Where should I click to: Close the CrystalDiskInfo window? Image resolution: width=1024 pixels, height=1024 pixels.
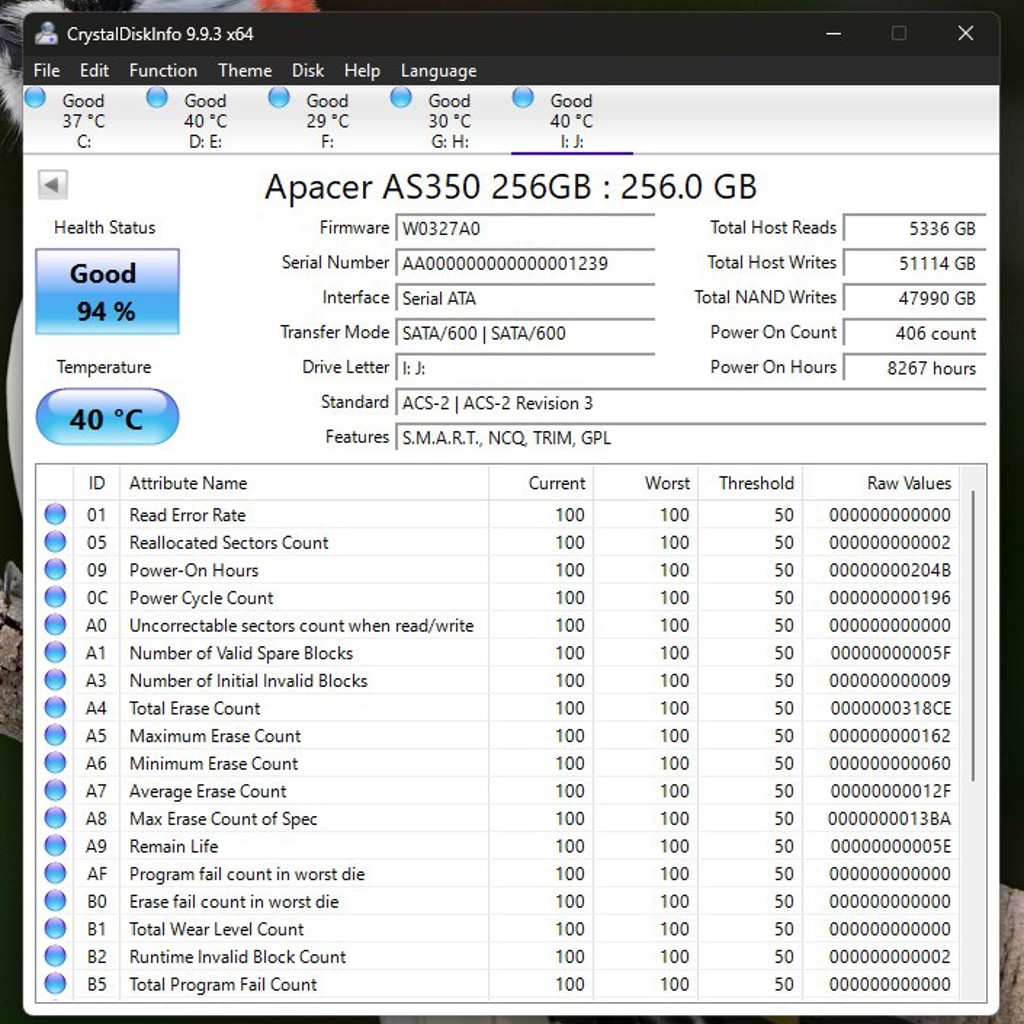(966, 33)
